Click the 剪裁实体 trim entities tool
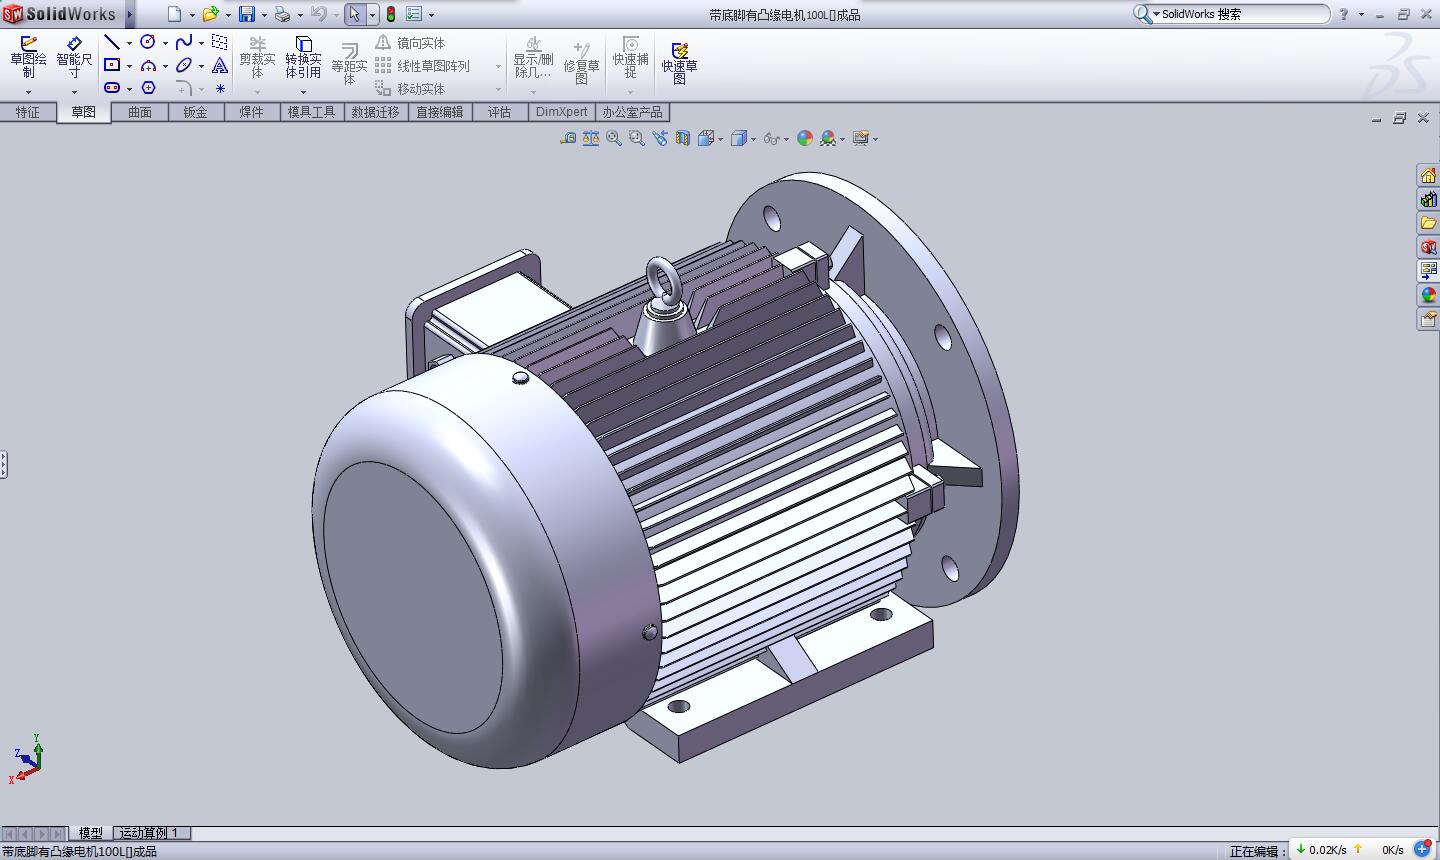 coord(257,58)
